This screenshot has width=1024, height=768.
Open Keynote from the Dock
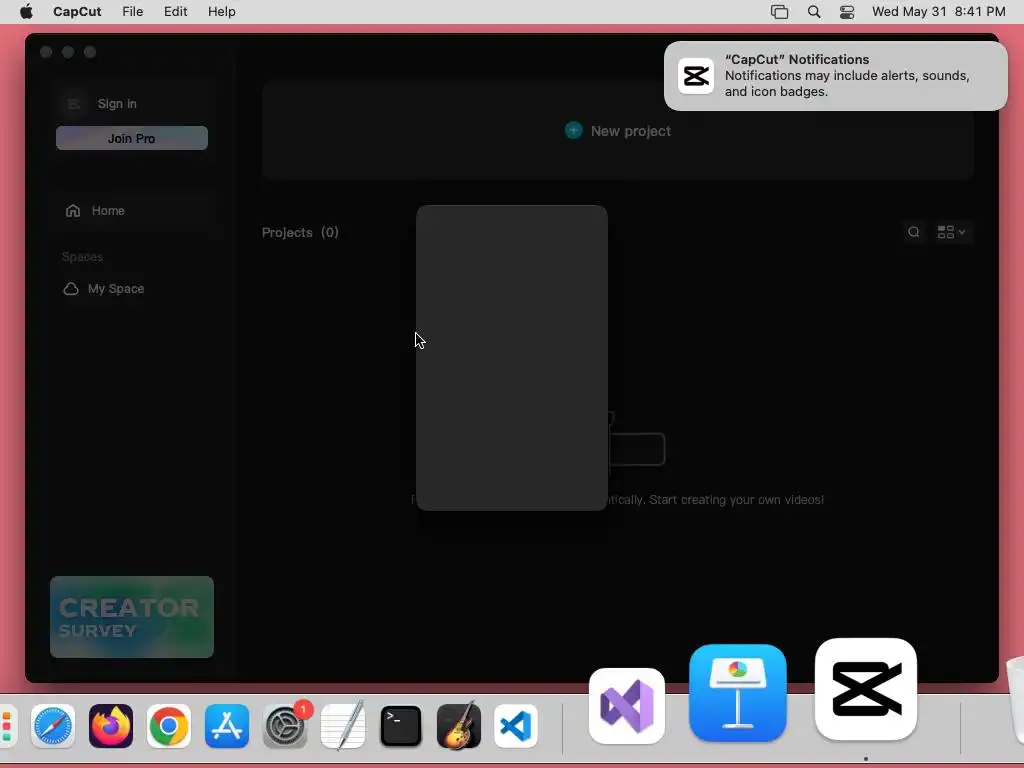pos(738,693)
